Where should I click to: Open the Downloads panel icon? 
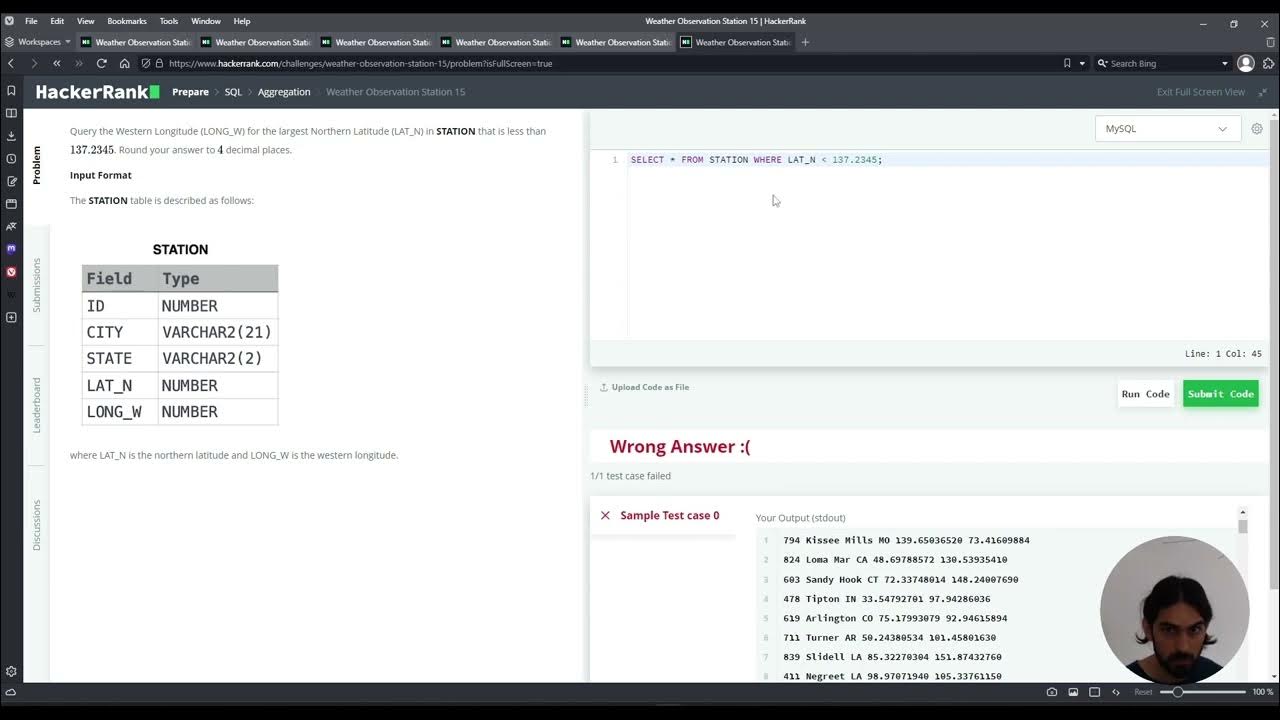pos(11,136)
